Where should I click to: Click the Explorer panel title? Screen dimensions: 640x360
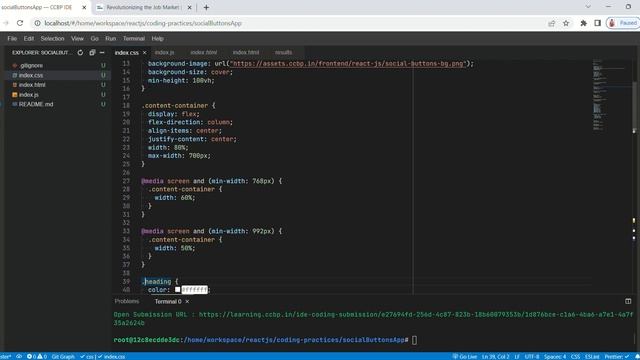[42, 53]
